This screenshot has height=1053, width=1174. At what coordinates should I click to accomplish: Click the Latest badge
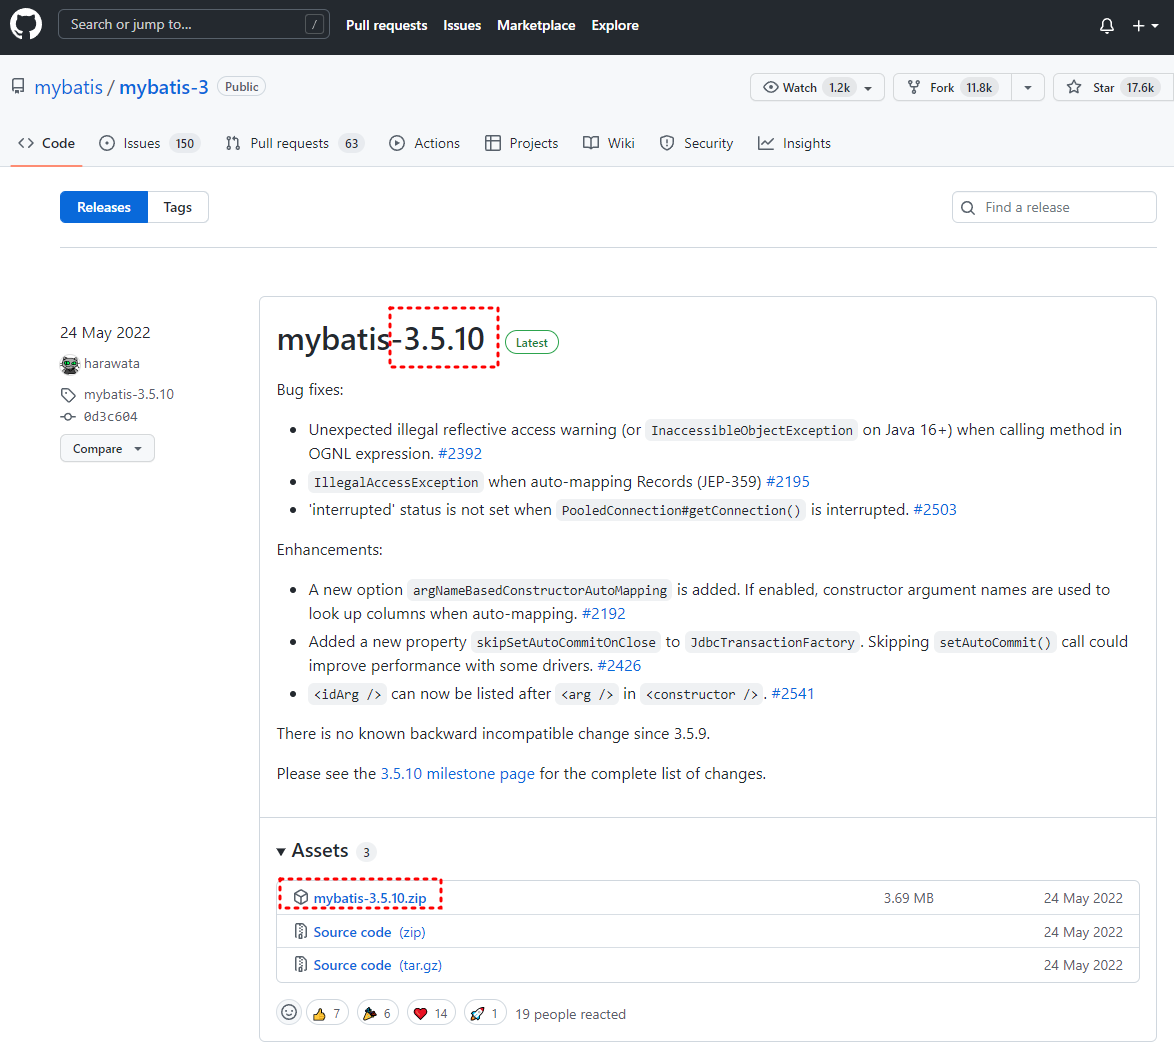532,342
